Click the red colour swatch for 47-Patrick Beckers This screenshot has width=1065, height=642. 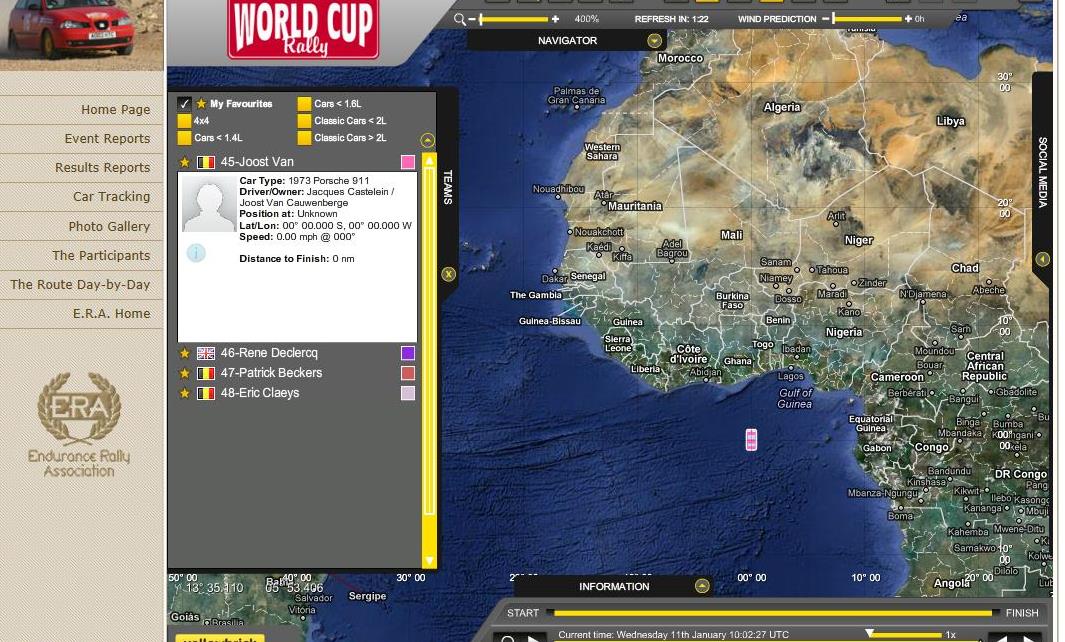(x=408, y=373)
